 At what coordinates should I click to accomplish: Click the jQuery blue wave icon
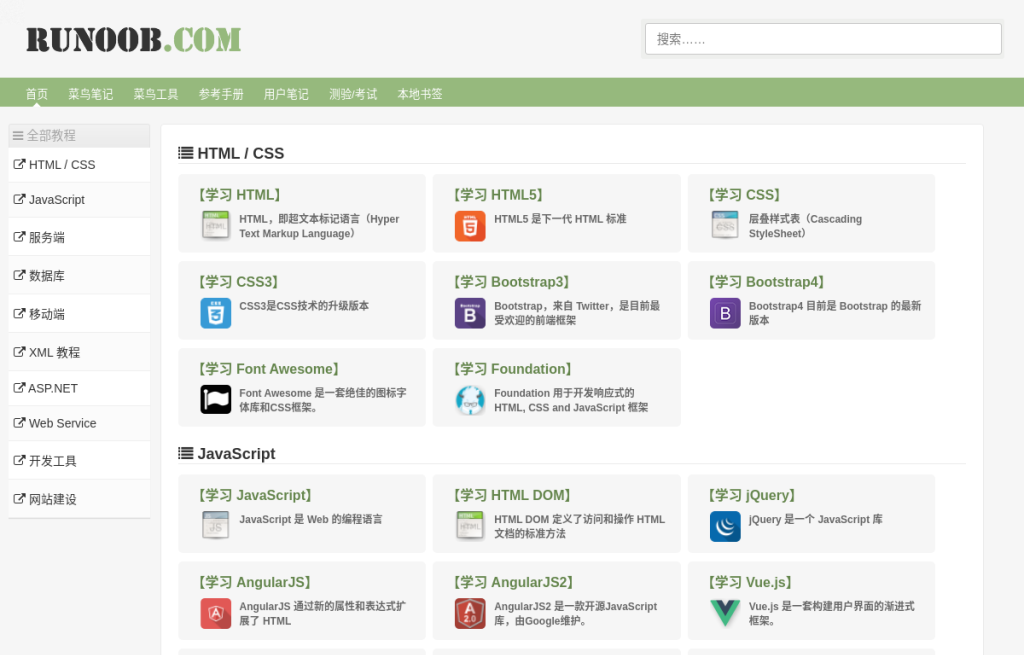pyautogui.click(x=725, y=526)
